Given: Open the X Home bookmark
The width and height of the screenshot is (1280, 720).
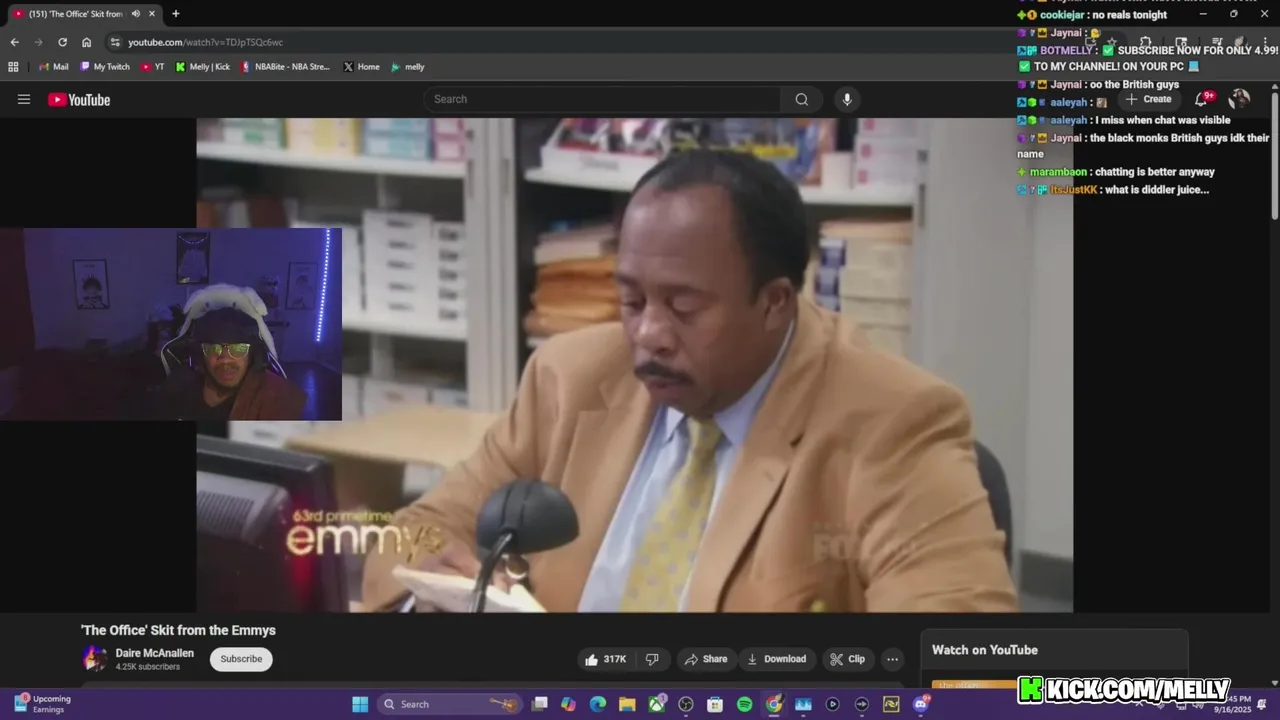Looking at the screenshot, I should tap(362, 67).
